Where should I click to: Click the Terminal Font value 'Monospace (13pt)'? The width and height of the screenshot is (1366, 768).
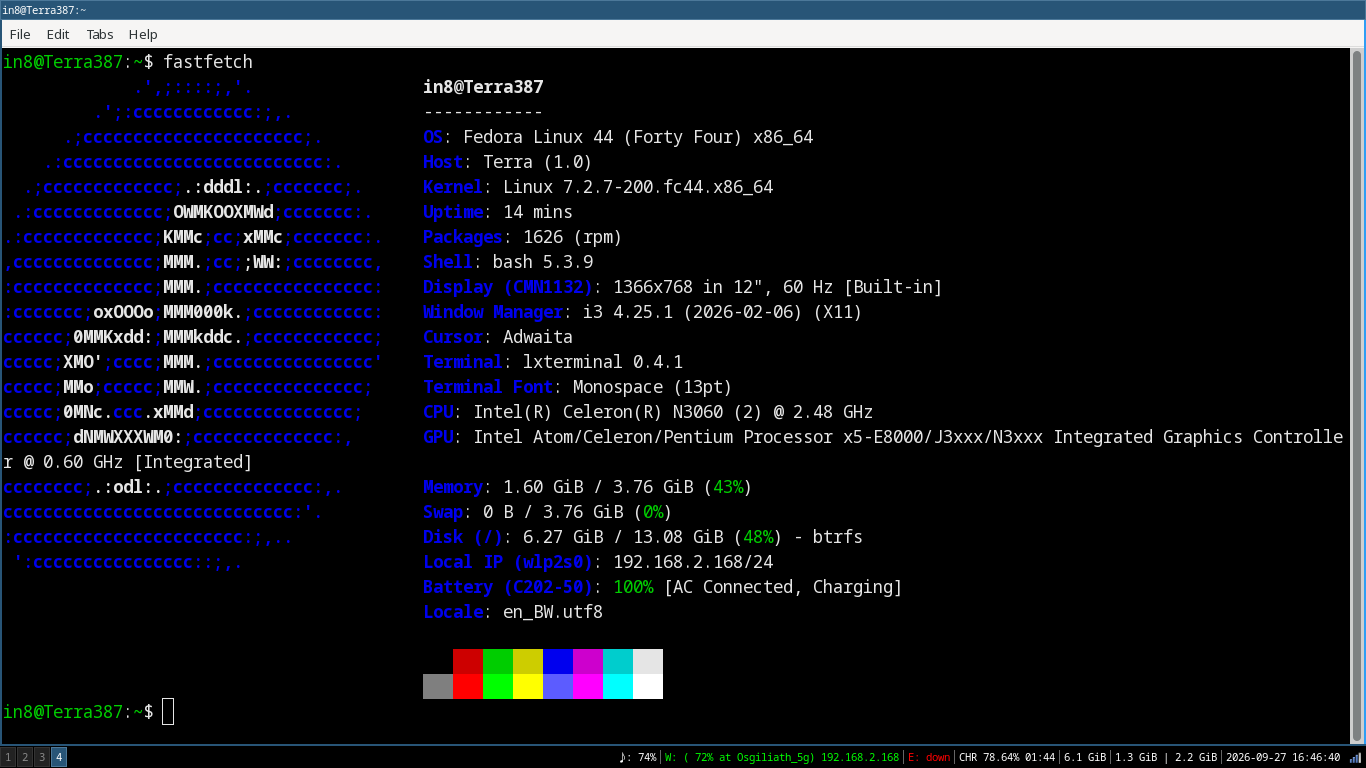point(653,387)
